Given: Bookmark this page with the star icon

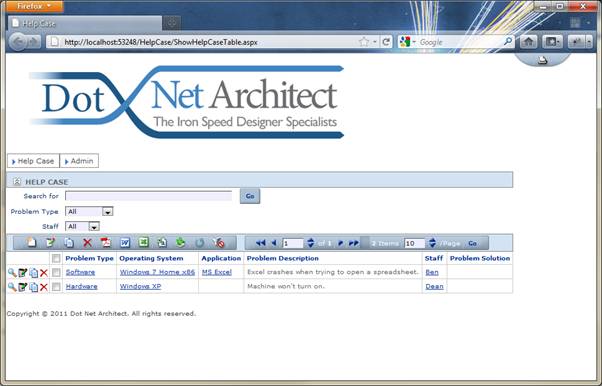Looking at the screenshot, I should (x=364, y=41).
